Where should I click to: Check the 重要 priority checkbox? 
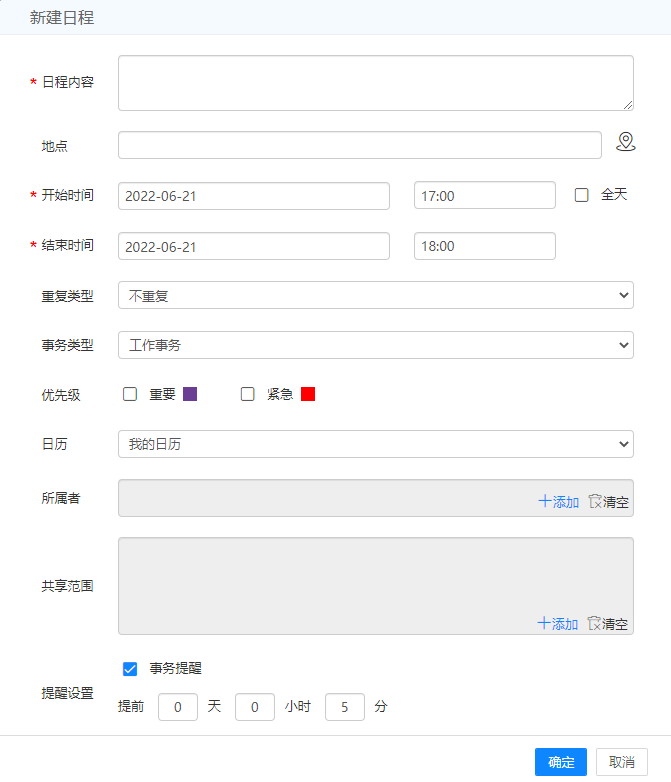click(x=130, y=394)
